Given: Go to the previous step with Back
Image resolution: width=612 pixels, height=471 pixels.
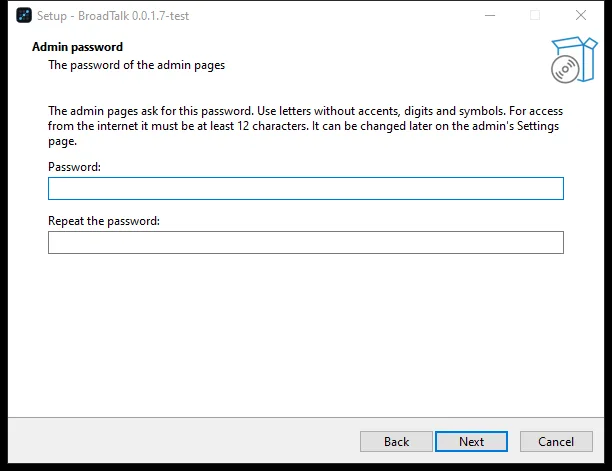Looking at the screenshot, I should tap(396, 441).
